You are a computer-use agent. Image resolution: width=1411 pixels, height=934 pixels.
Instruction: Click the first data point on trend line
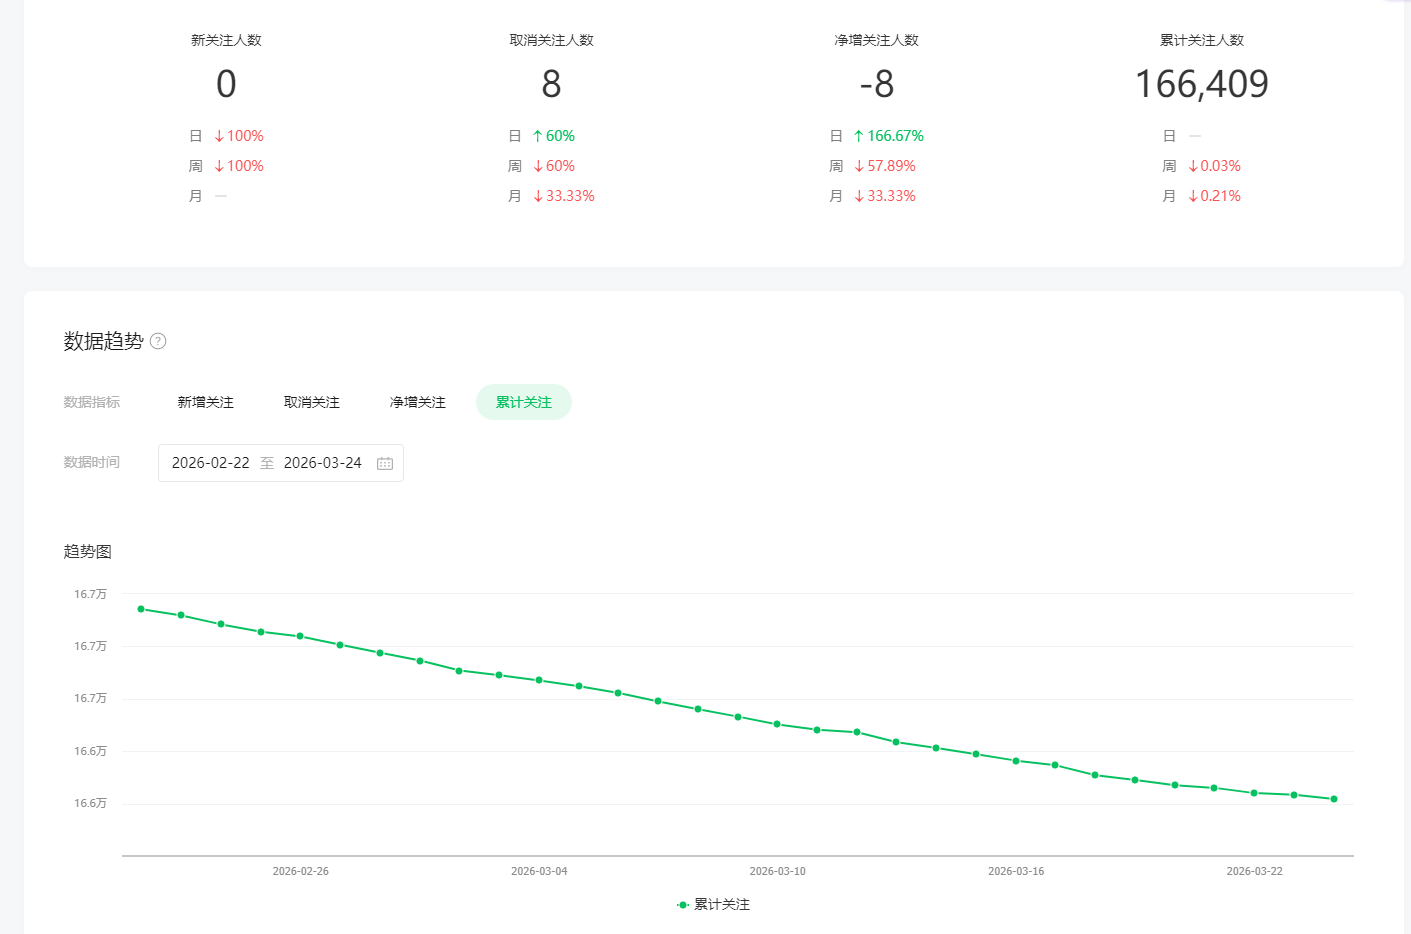click(x=141, y=609)
